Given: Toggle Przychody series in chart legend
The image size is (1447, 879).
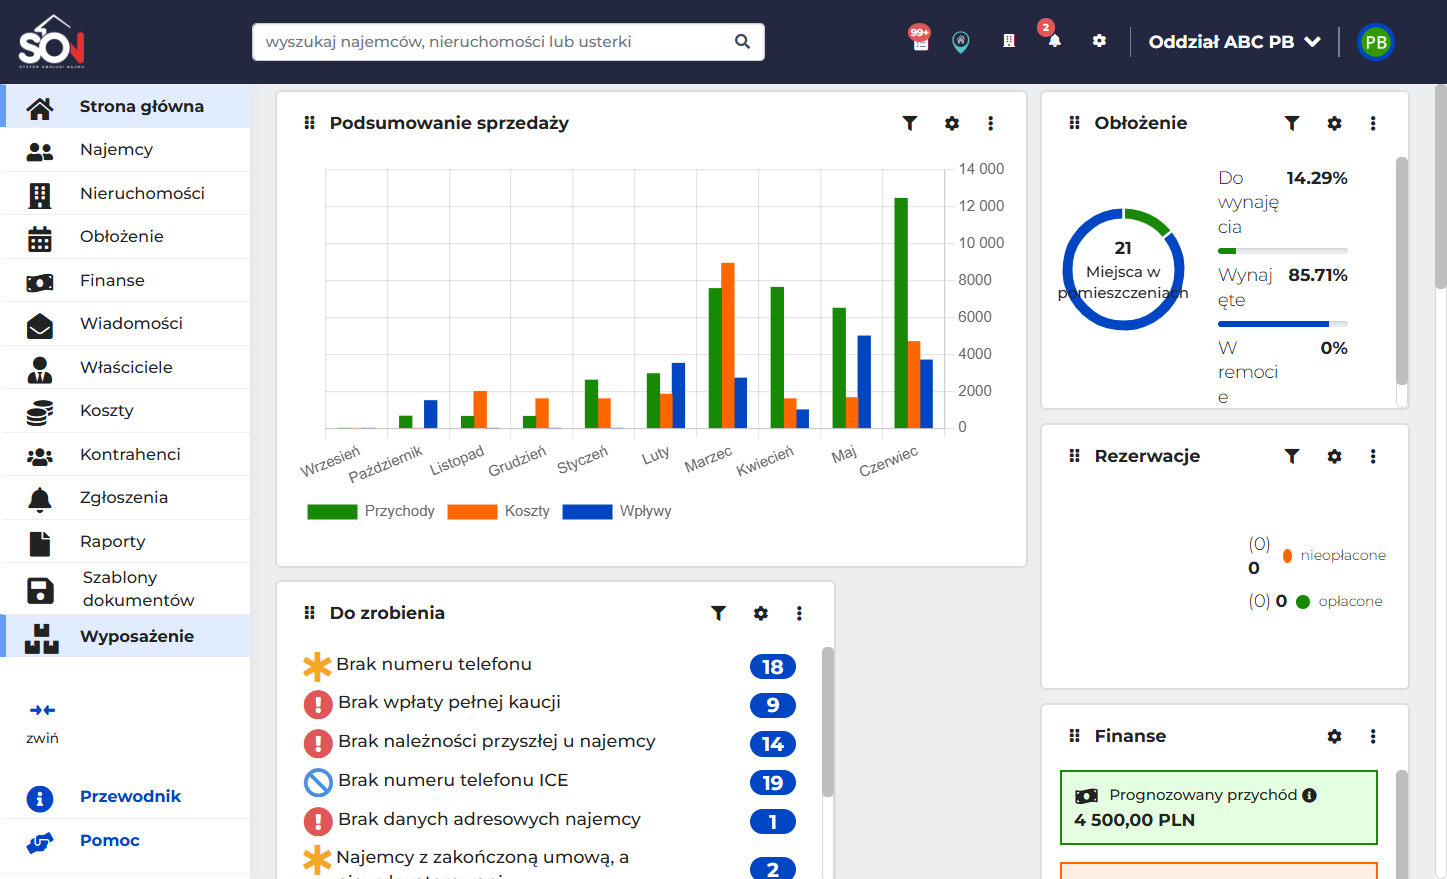Looking at the screenshot, I should click(x=371, y=511).
